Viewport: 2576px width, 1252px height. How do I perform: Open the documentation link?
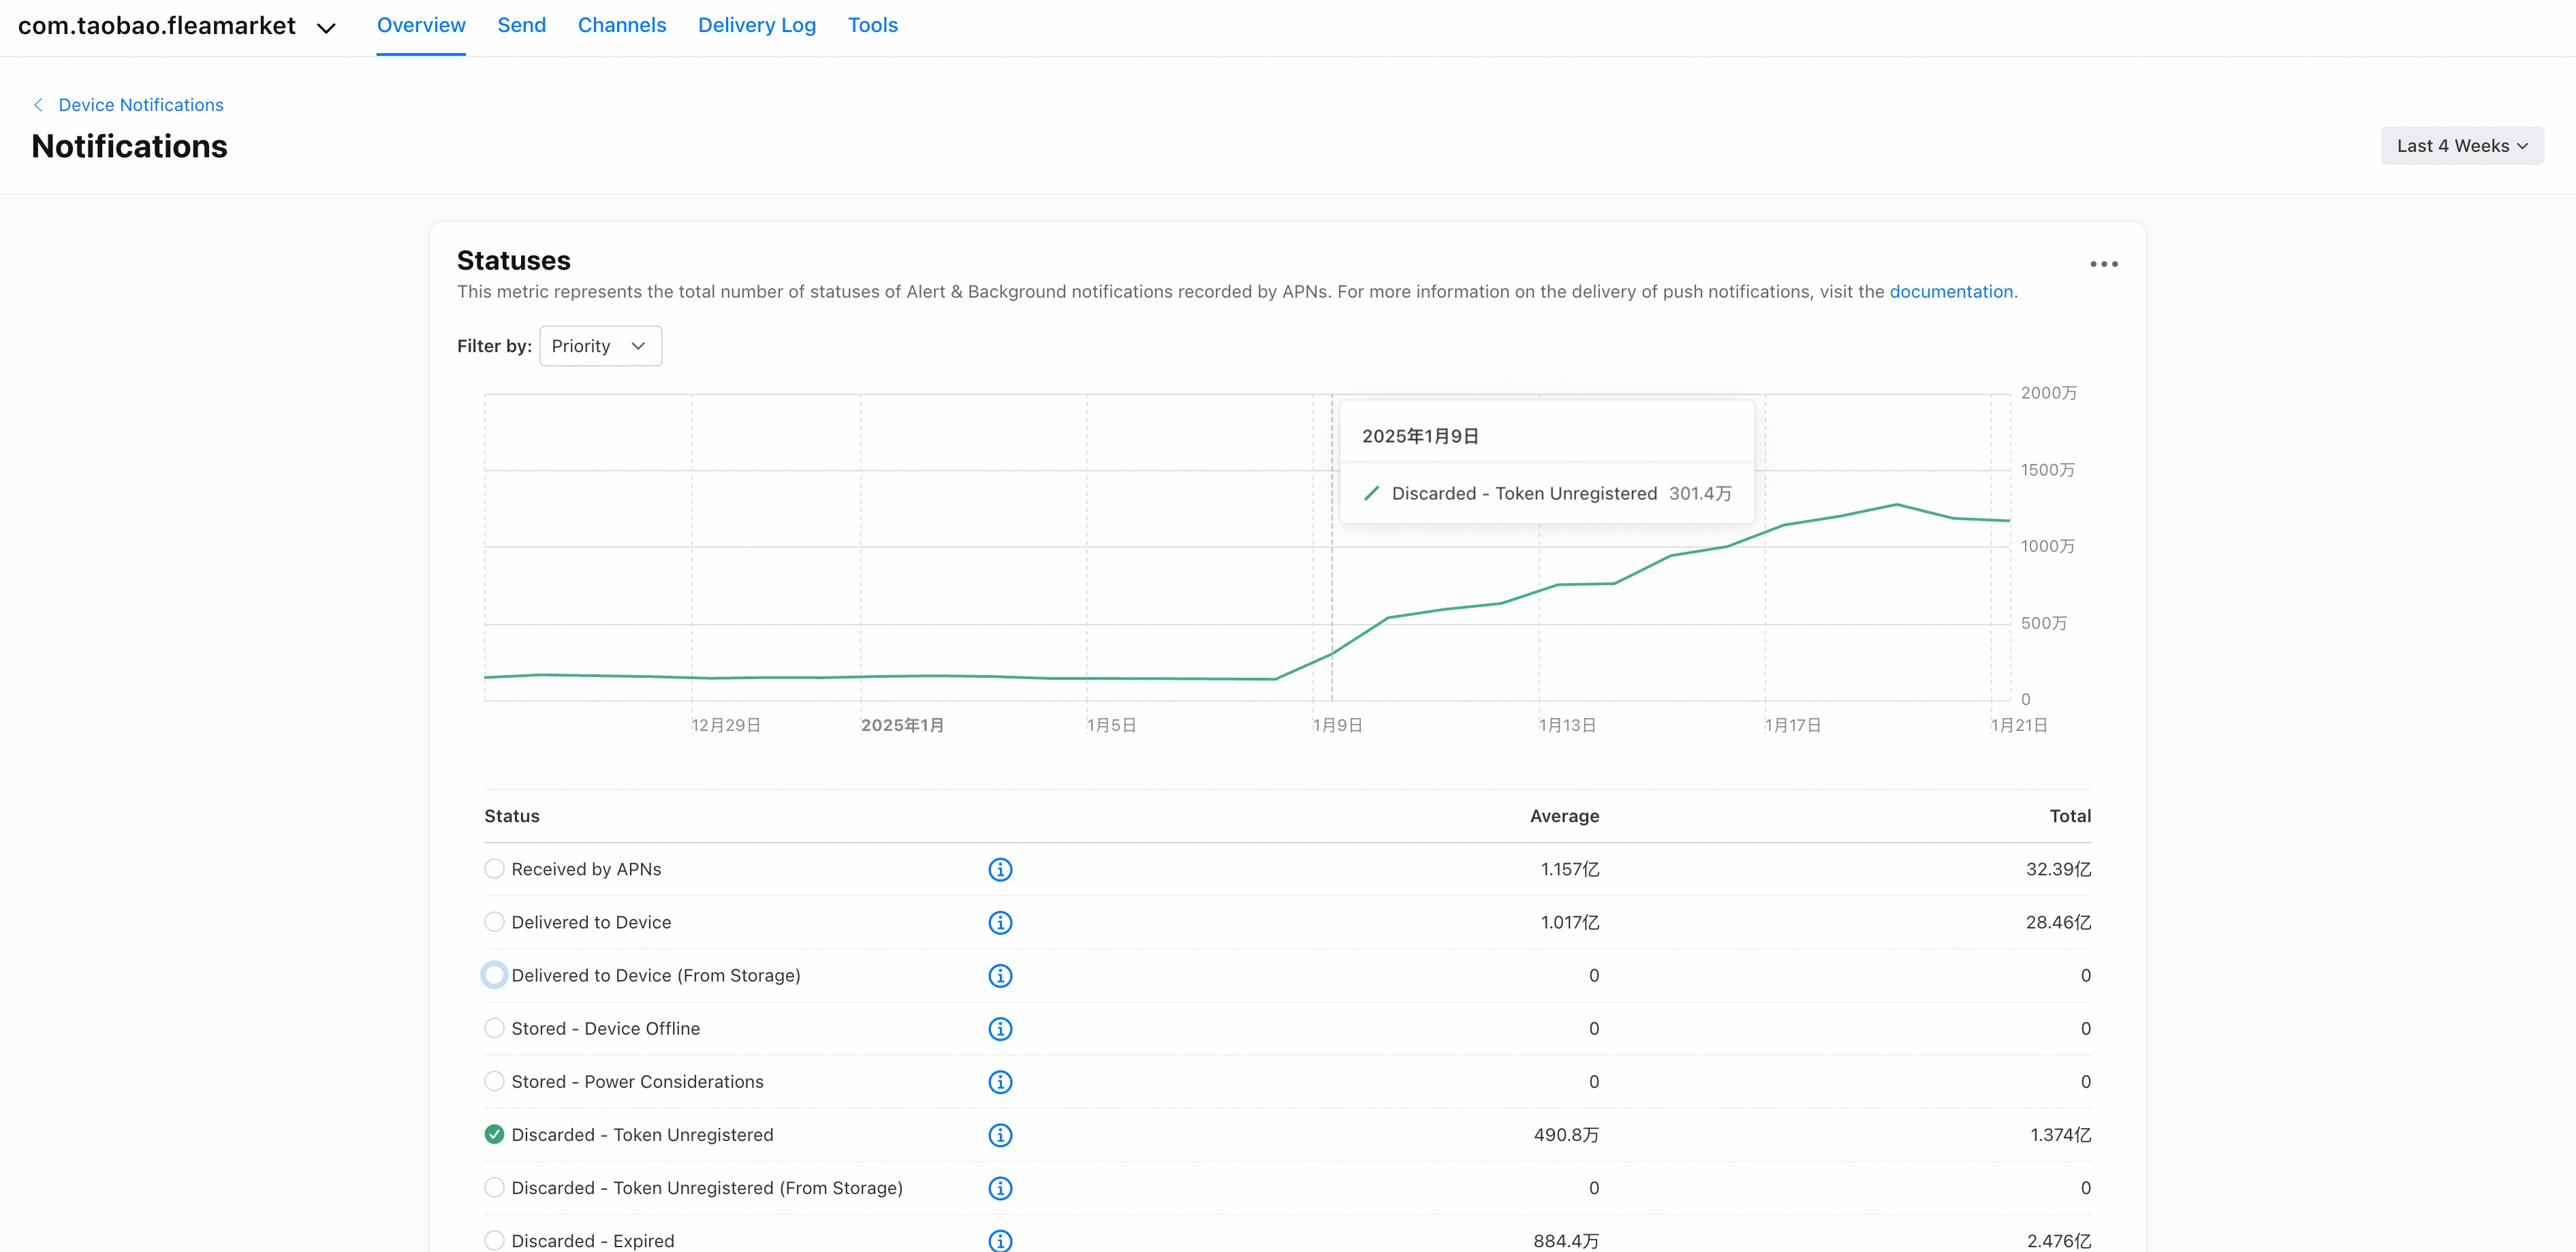pos(1950,292)
